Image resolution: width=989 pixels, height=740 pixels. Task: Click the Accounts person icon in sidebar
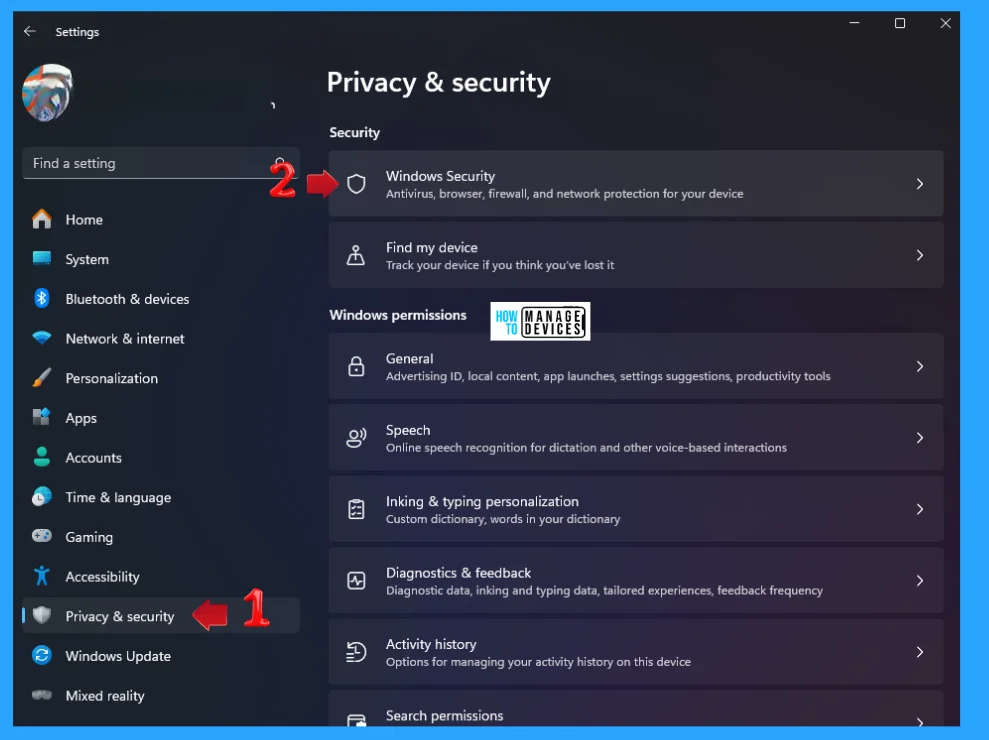point(42,457)
